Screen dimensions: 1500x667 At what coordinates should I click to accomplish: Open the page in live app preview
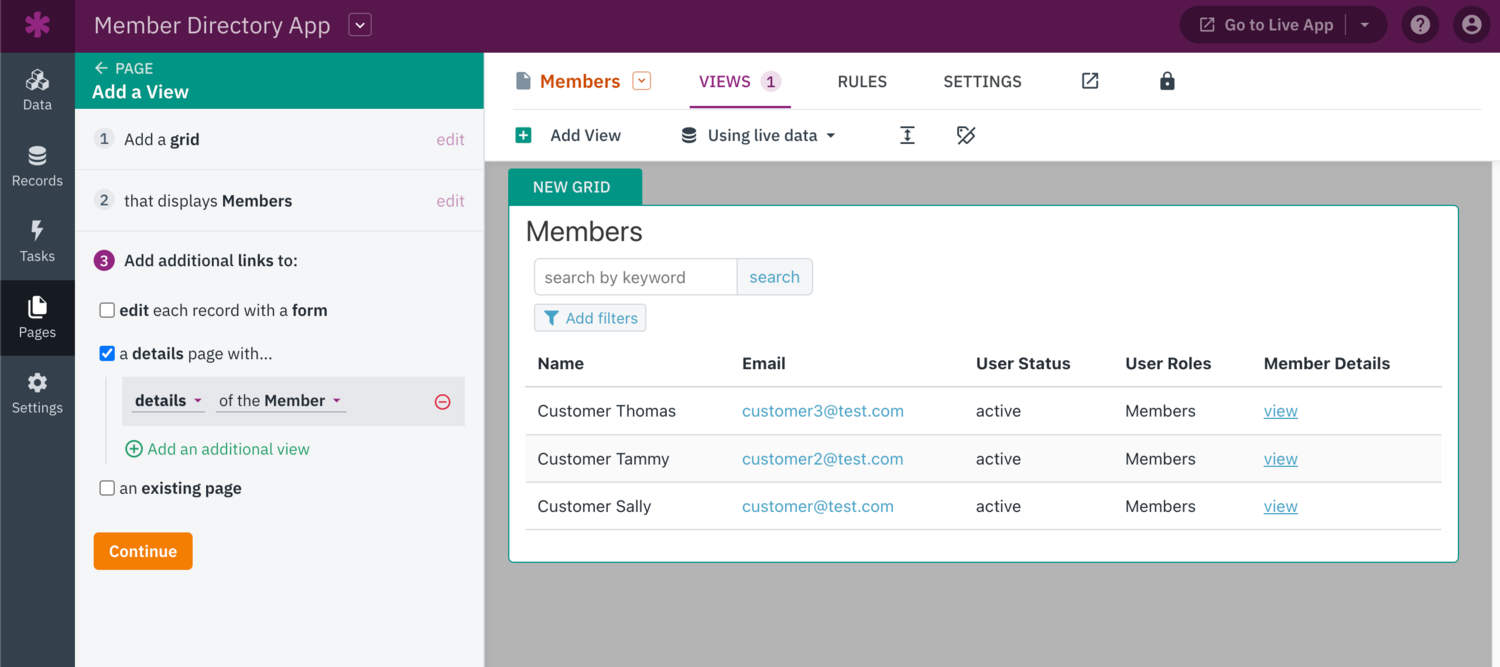[1089, 81]
